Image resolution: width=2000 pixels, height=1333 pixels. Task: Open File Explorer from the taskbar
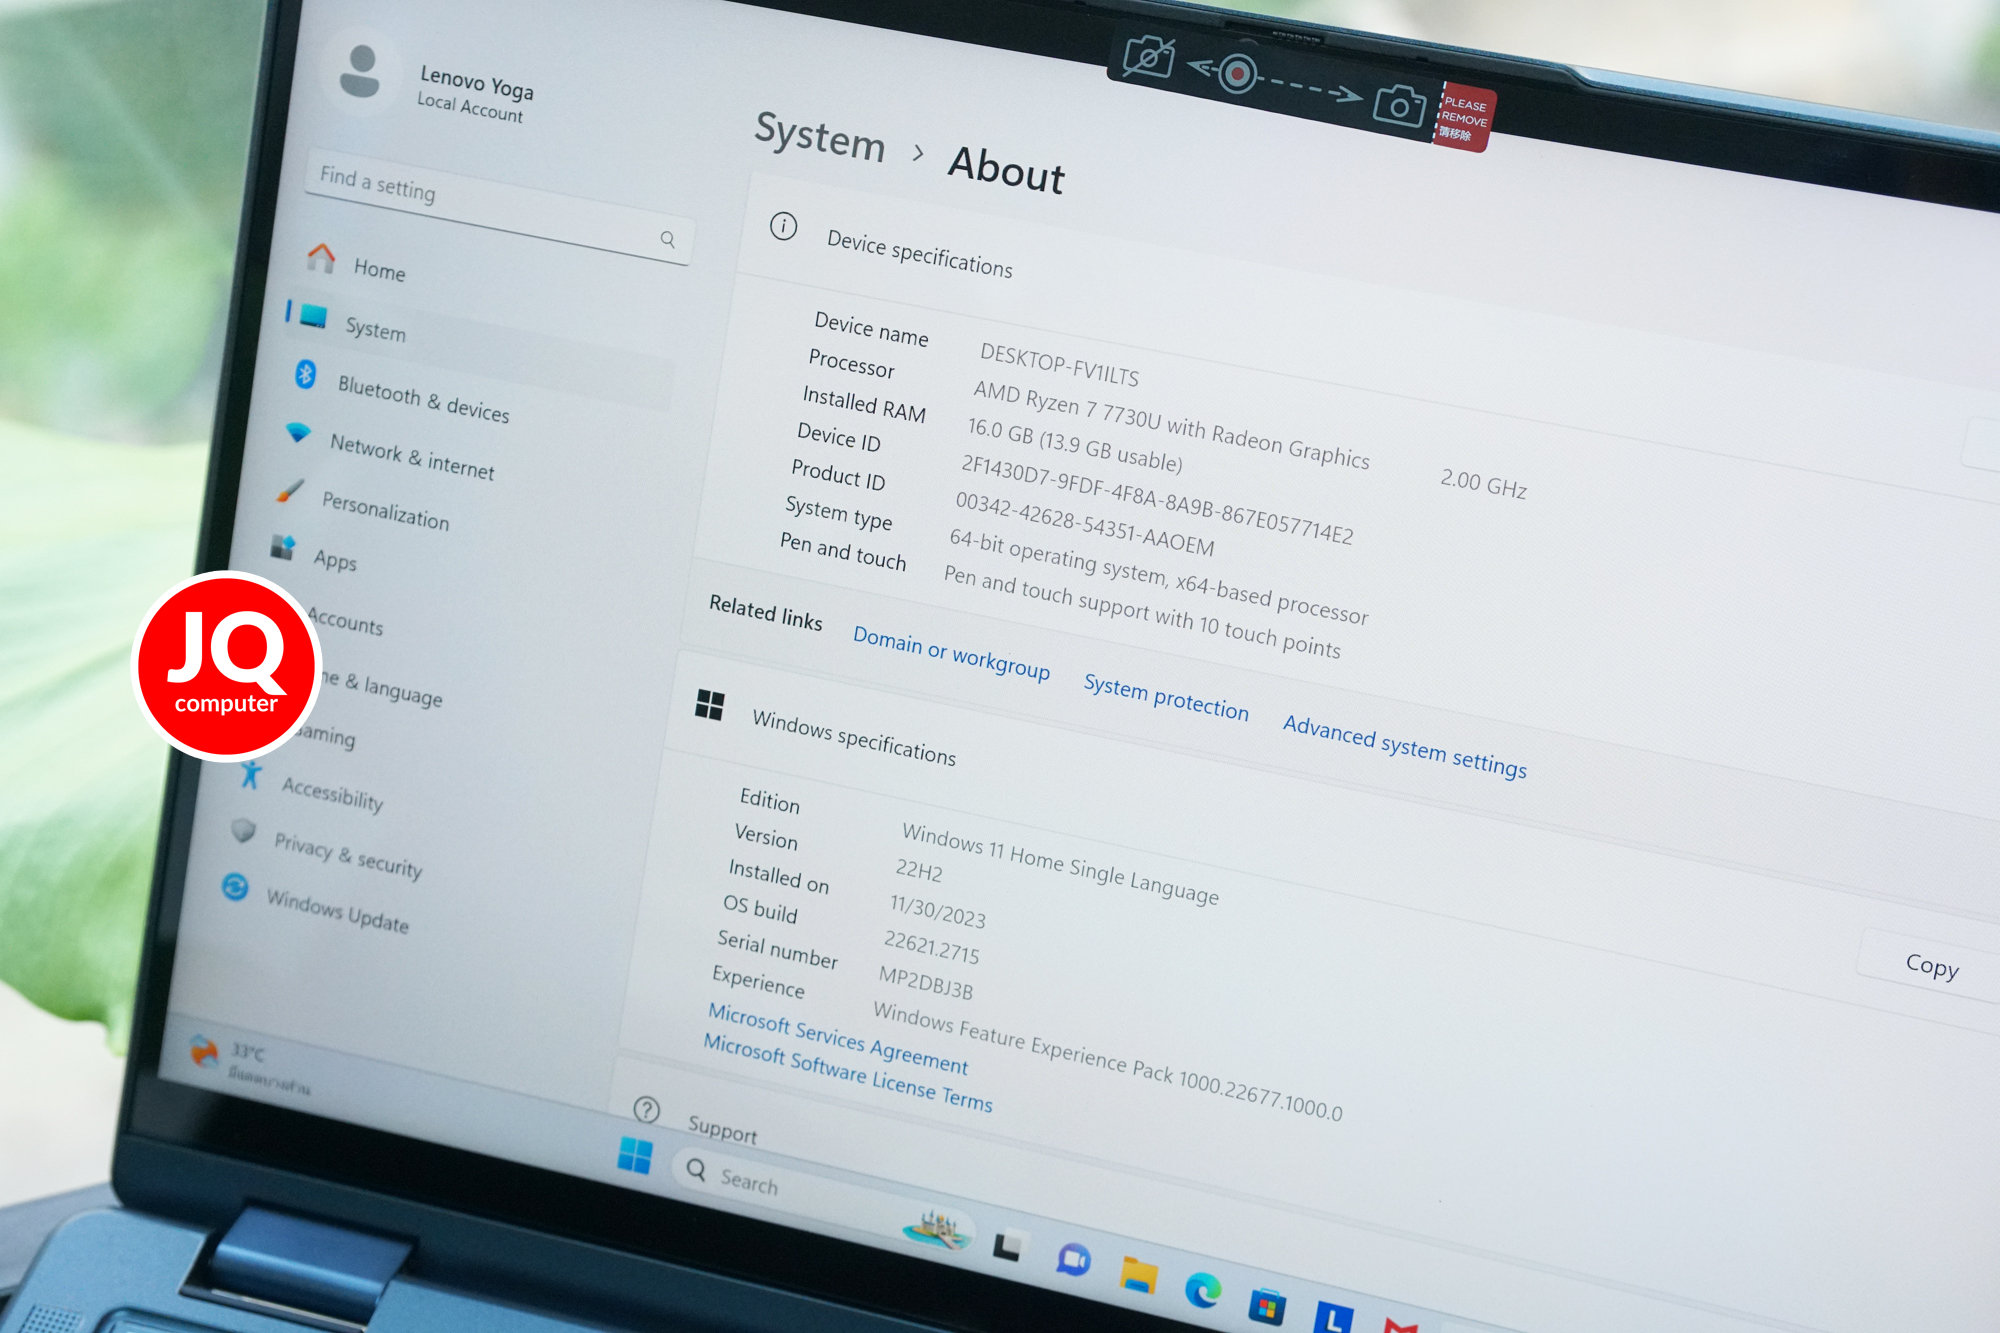click(1138, 1275)
